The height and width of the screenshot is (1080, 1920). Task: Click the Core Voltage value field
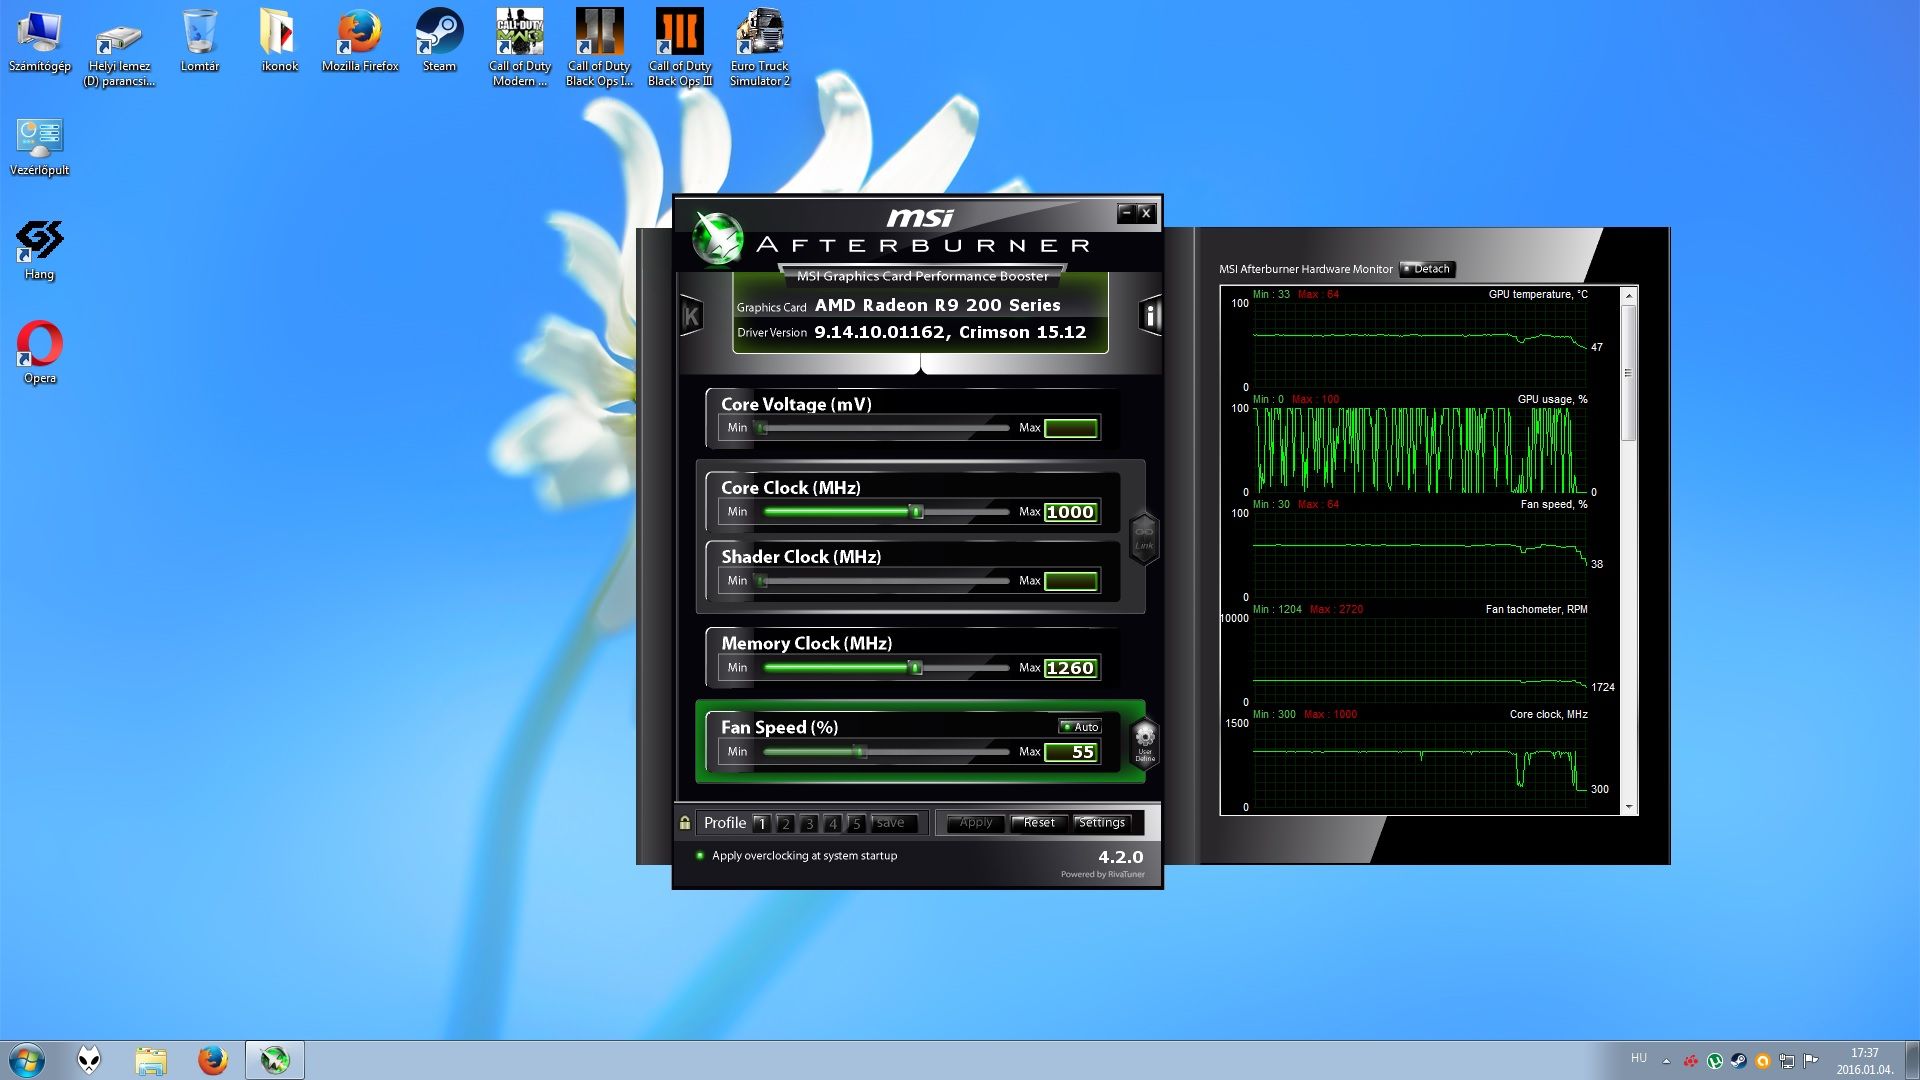[x=1071, y=428]
